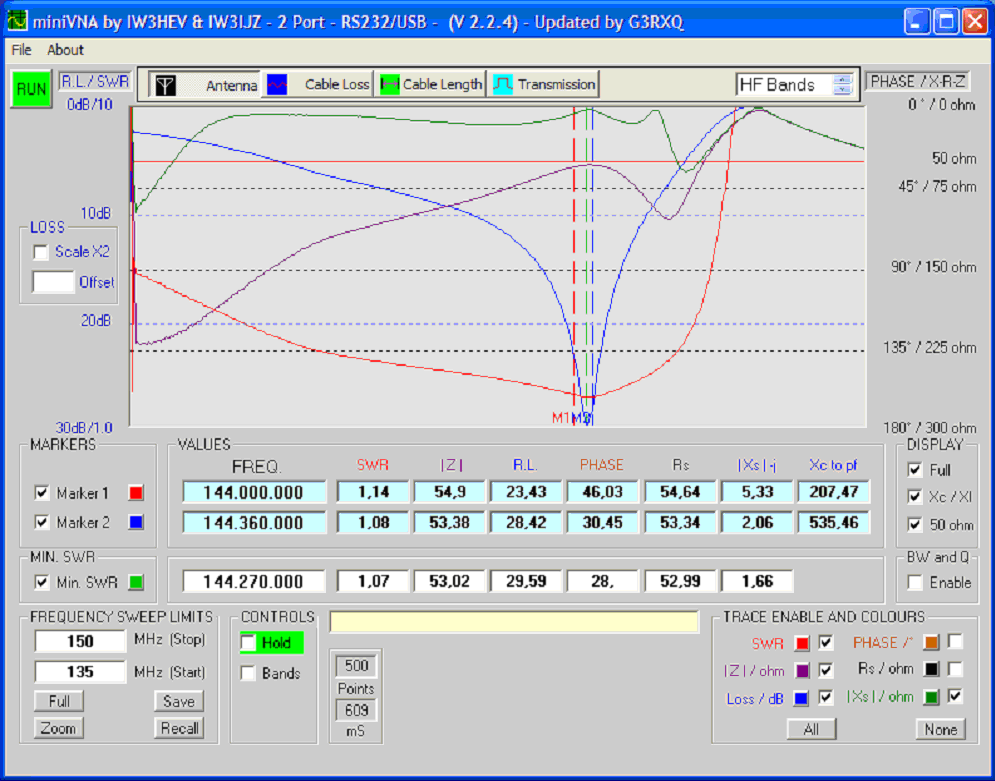Toggle the Hold checkbox
This screenshot has height=781, width=995.
(248, 643)
